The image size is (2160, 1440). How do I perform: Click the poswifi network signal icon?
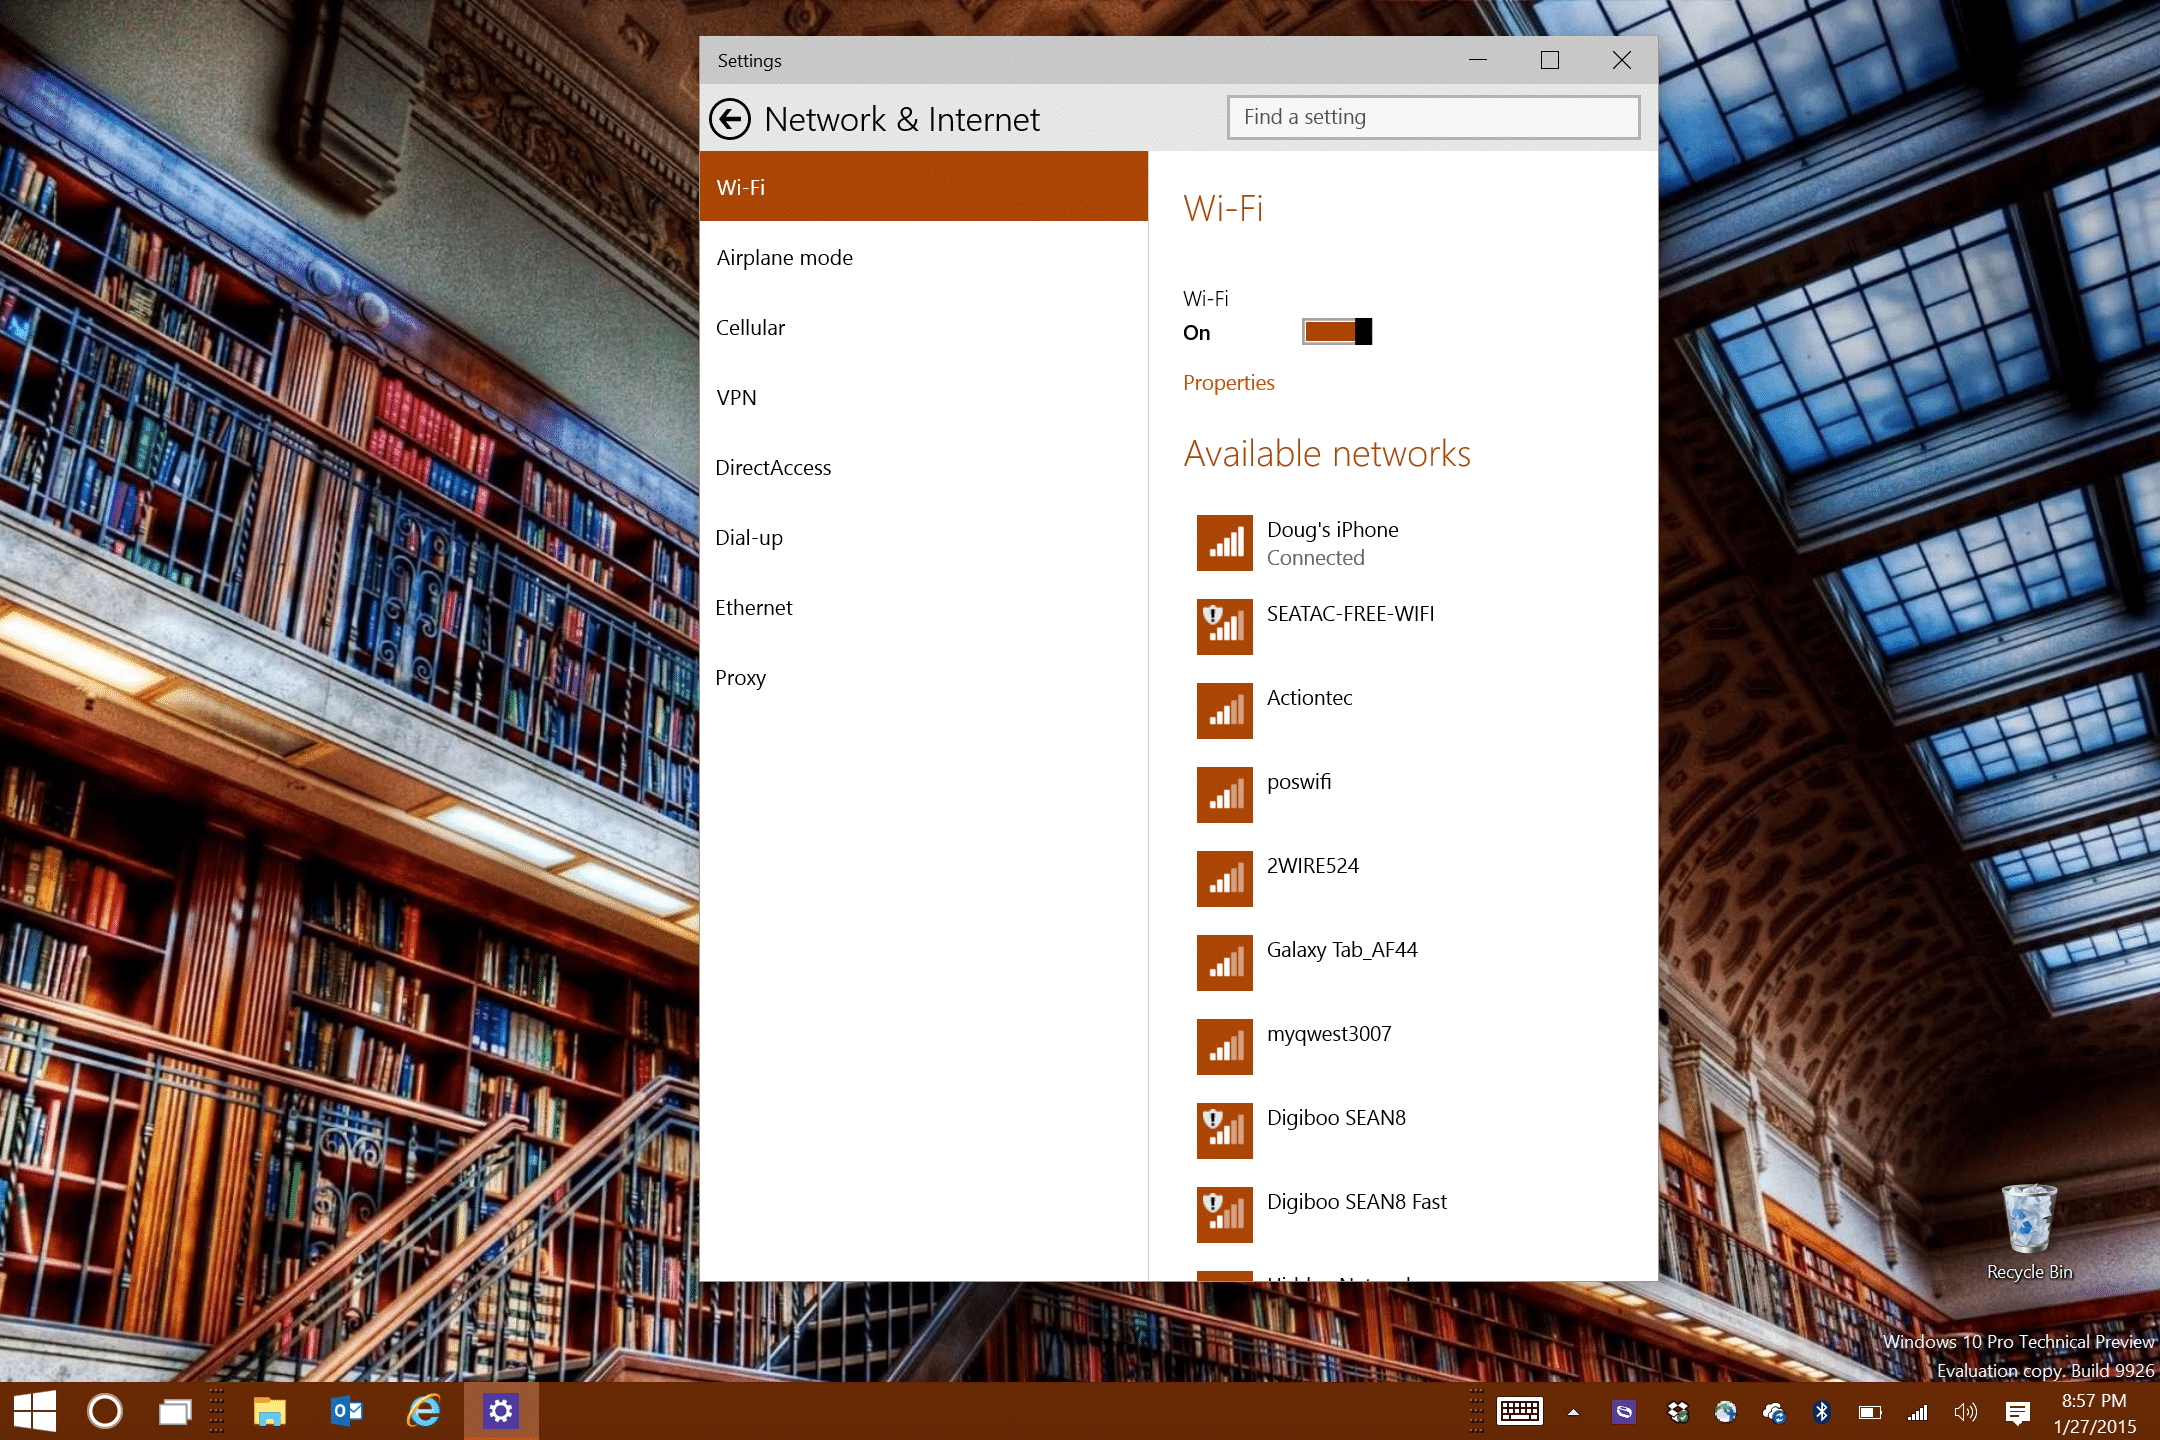pos(1224,795)
